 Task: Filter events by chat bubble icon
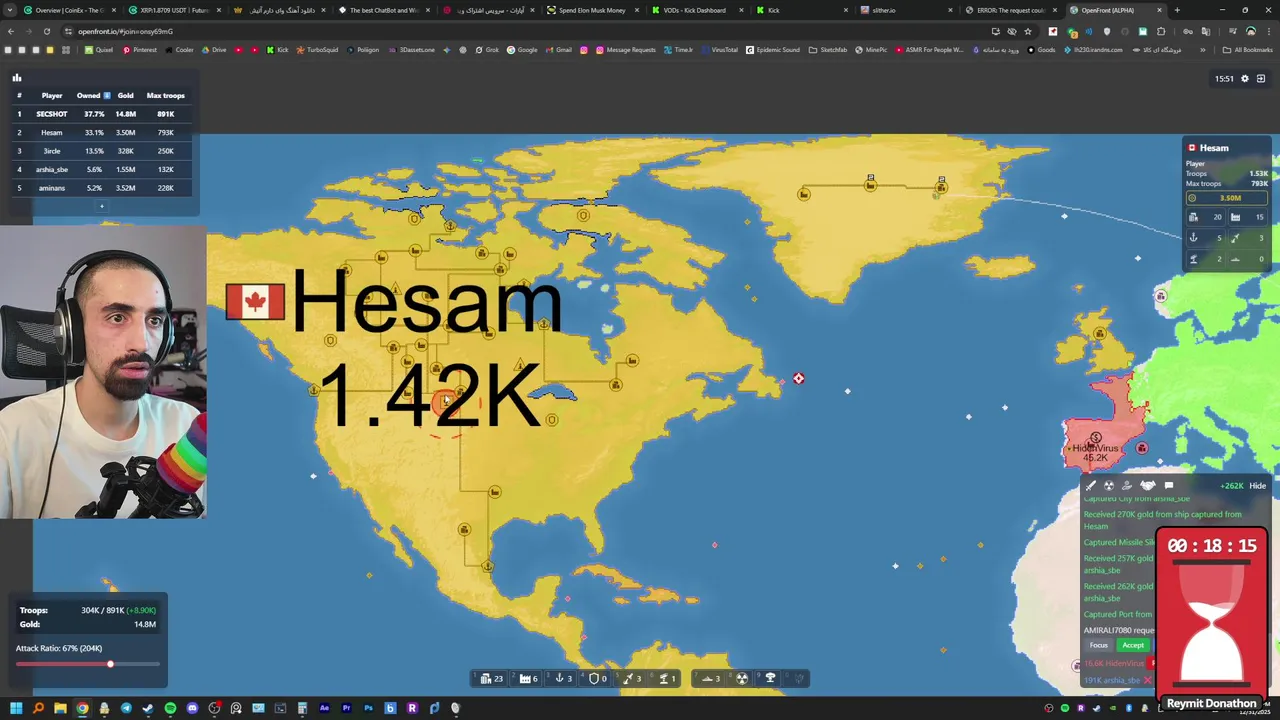click(1169, 486)
